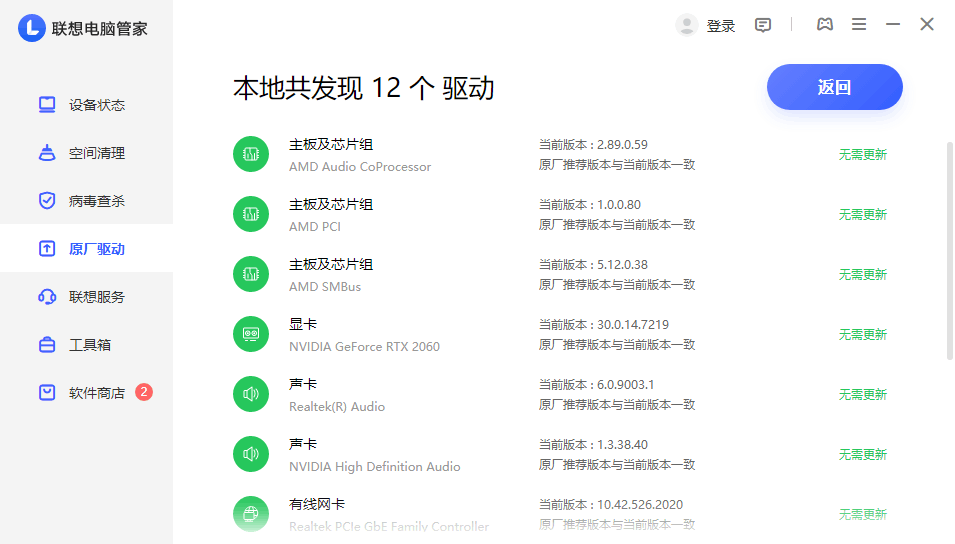
Task: Click 无需更新 for AMD Audio CoProcessor
Action: coord(862,155)
